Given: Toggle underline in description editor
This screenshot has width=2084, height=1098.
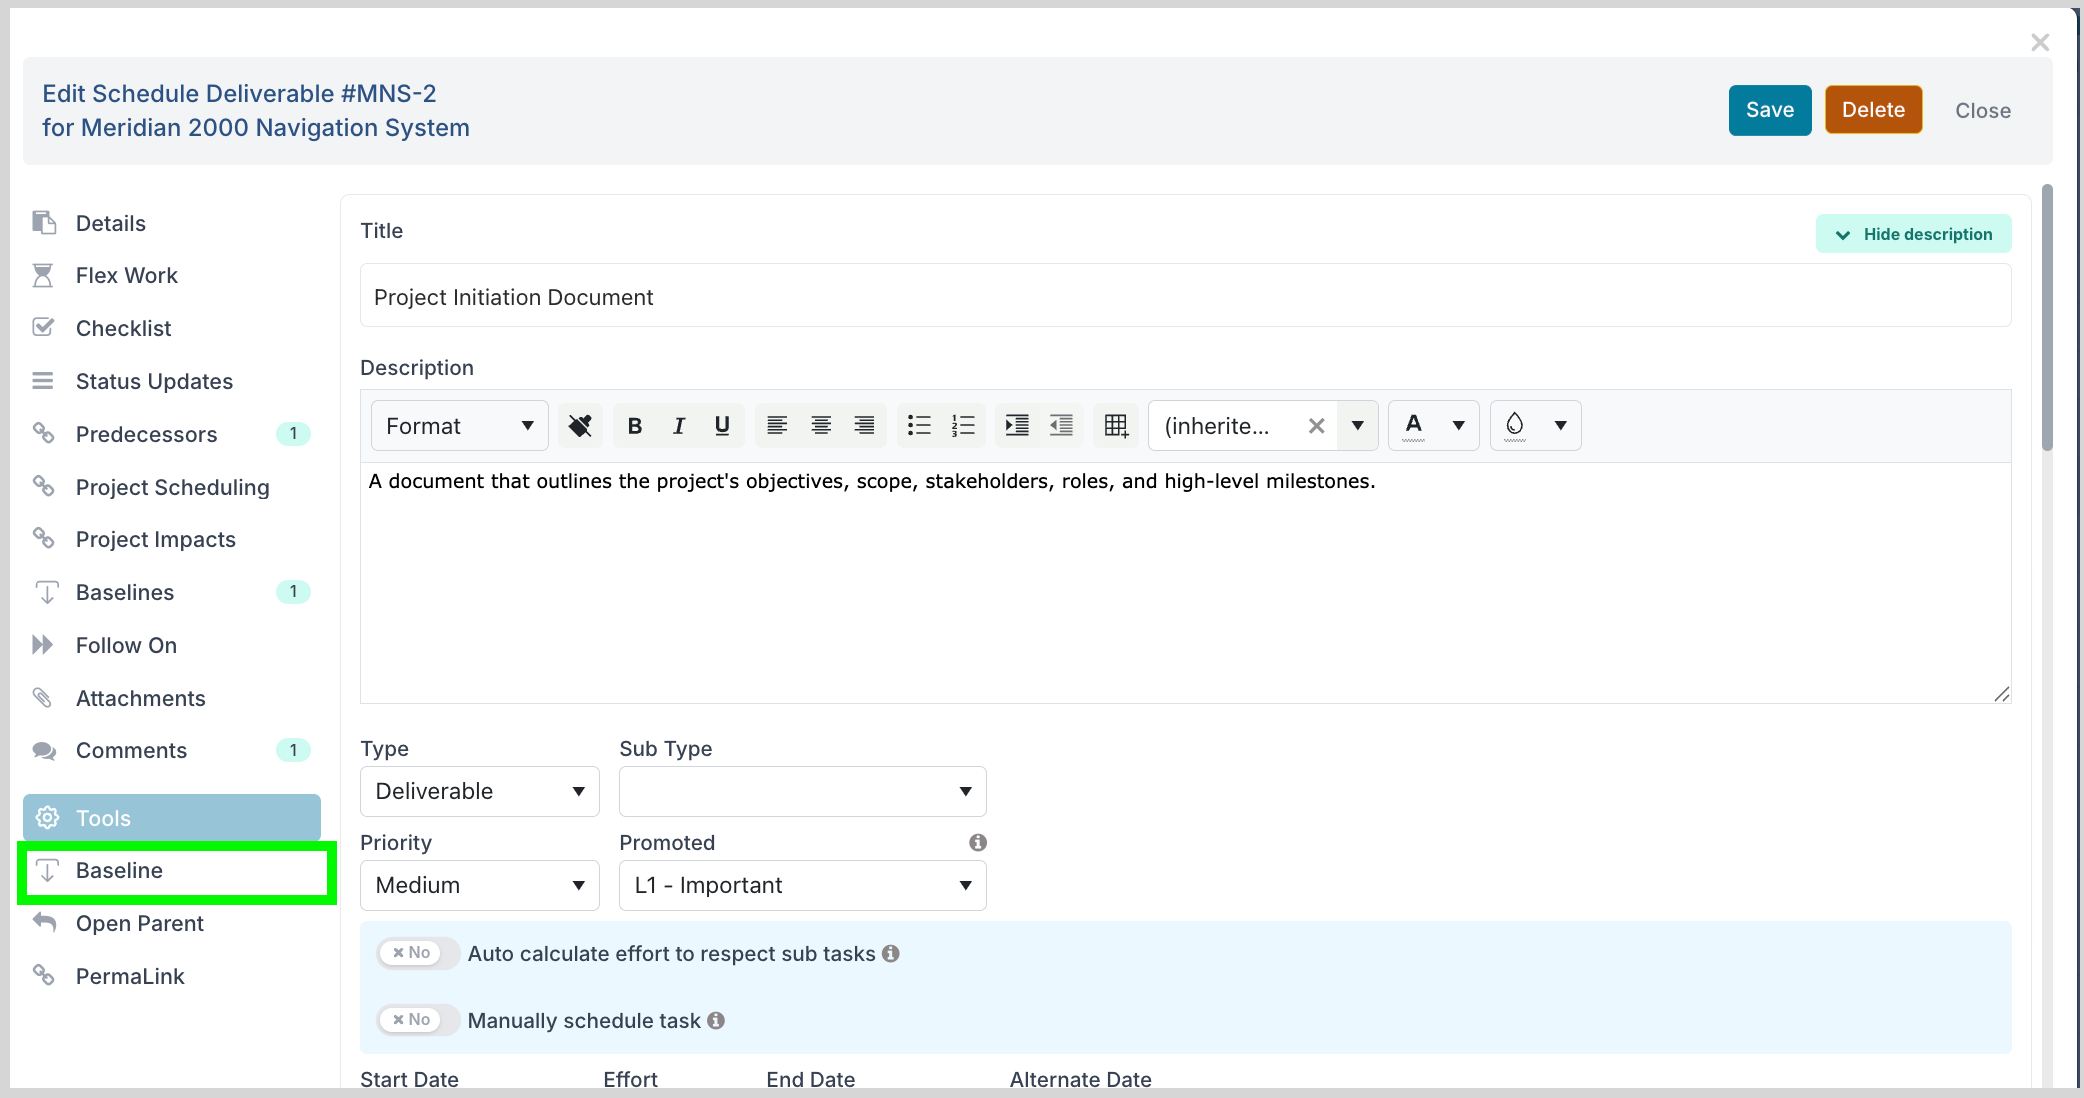Looking at the screenshot, I should pos(722,426).
